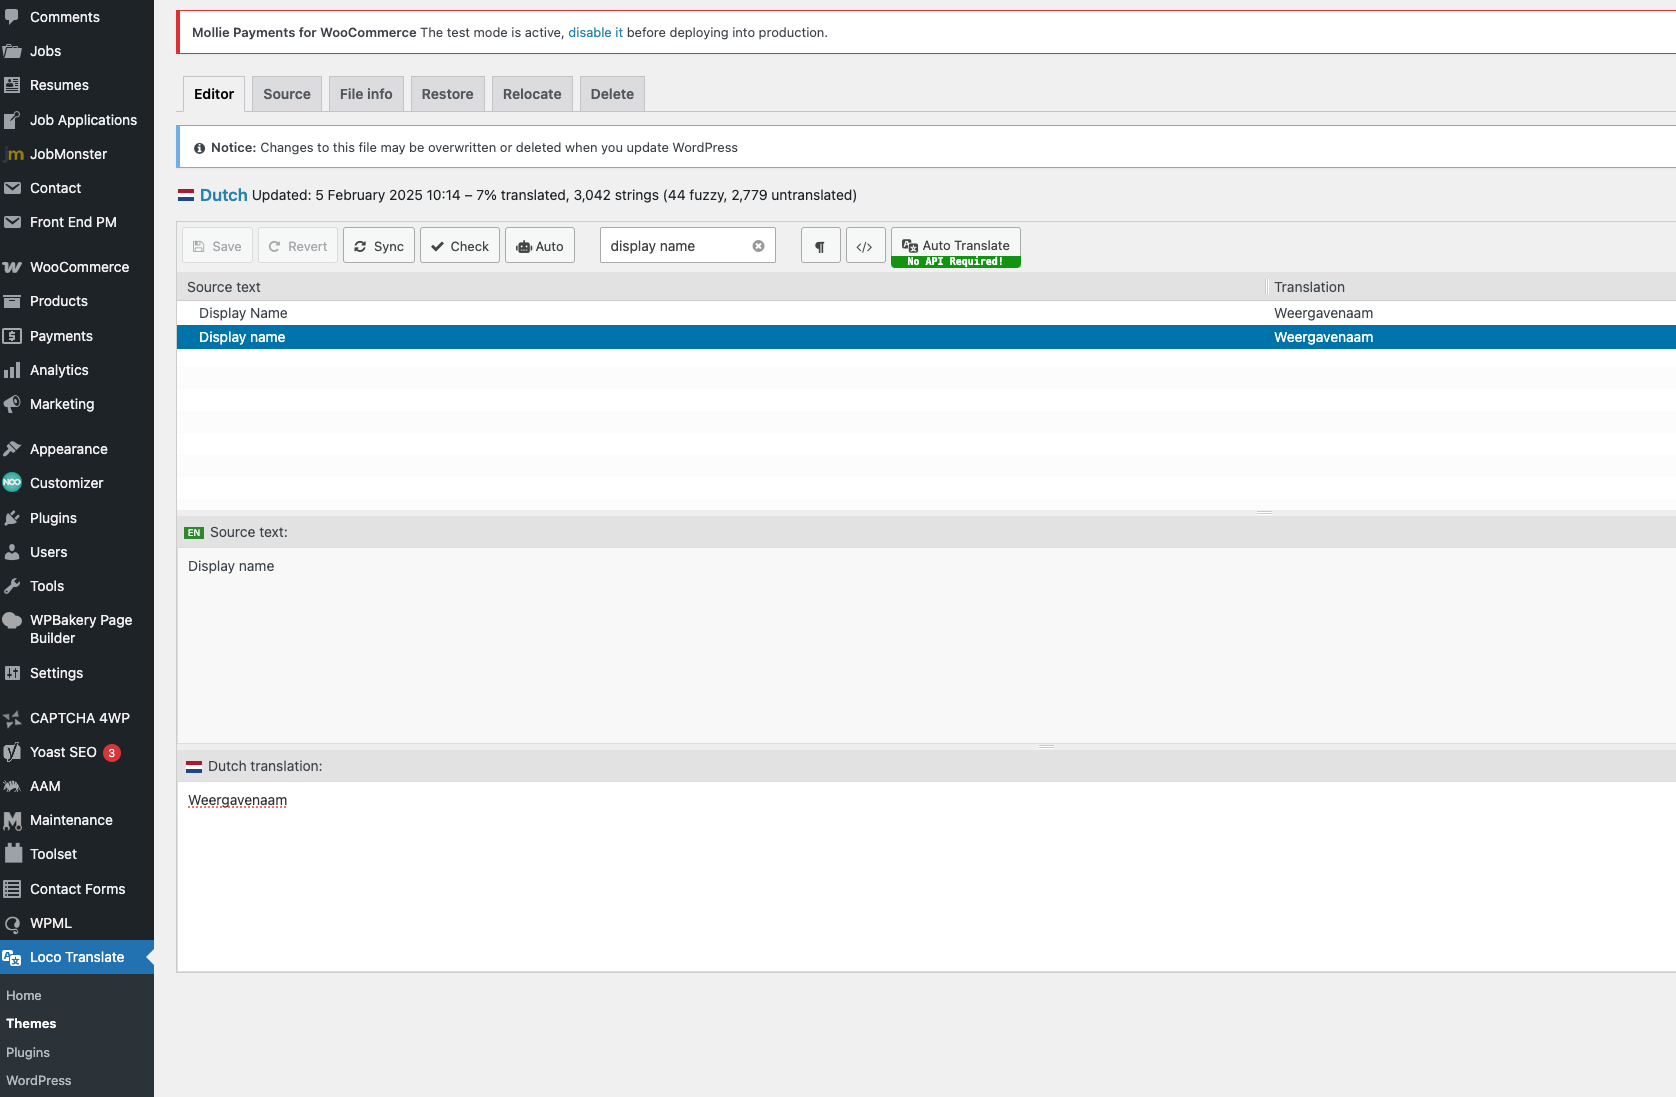This screenshot has height=1097, width=1676.
Task: Click into the Dutch translation text area
Action: click(x=926, y=876)
